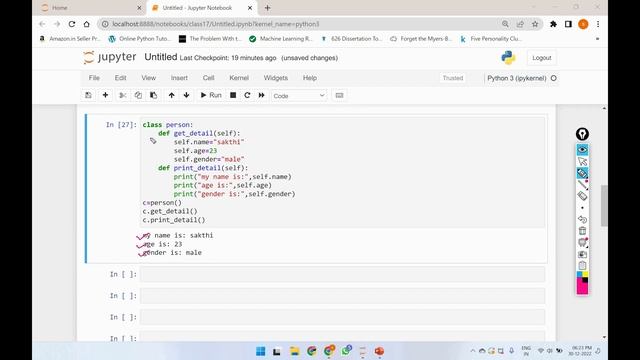This screenshot has height=360, width=640.
Task: Toggle browser side panel icon
Action: pos(568,24)
